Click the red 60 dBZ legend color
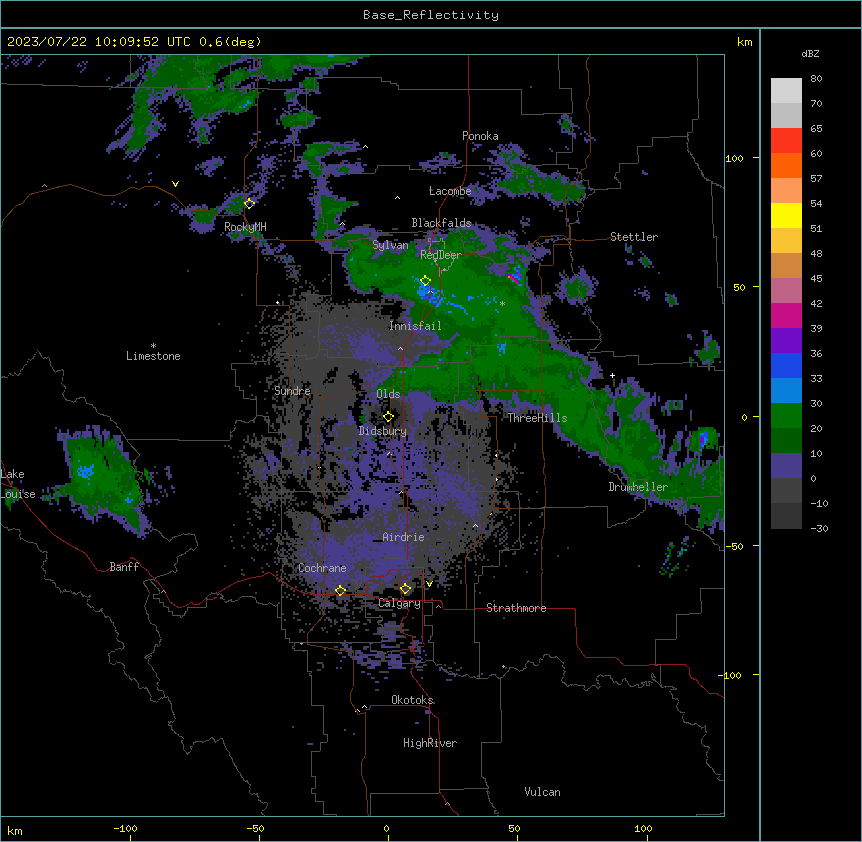The image size is (862, 842). pos(786,141)
